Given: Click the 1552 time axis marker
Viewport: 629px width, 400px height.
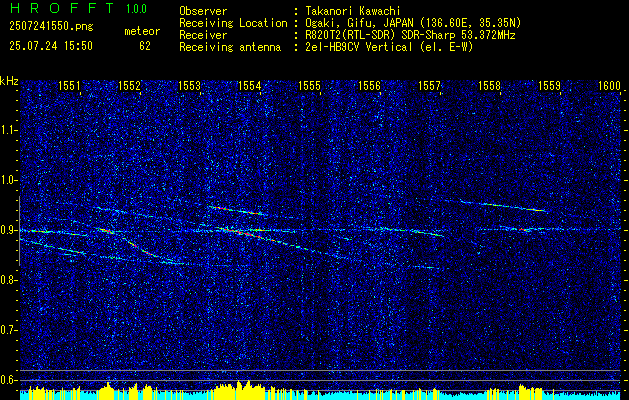Looking at the screenshot, I should [x=129, y=85].
